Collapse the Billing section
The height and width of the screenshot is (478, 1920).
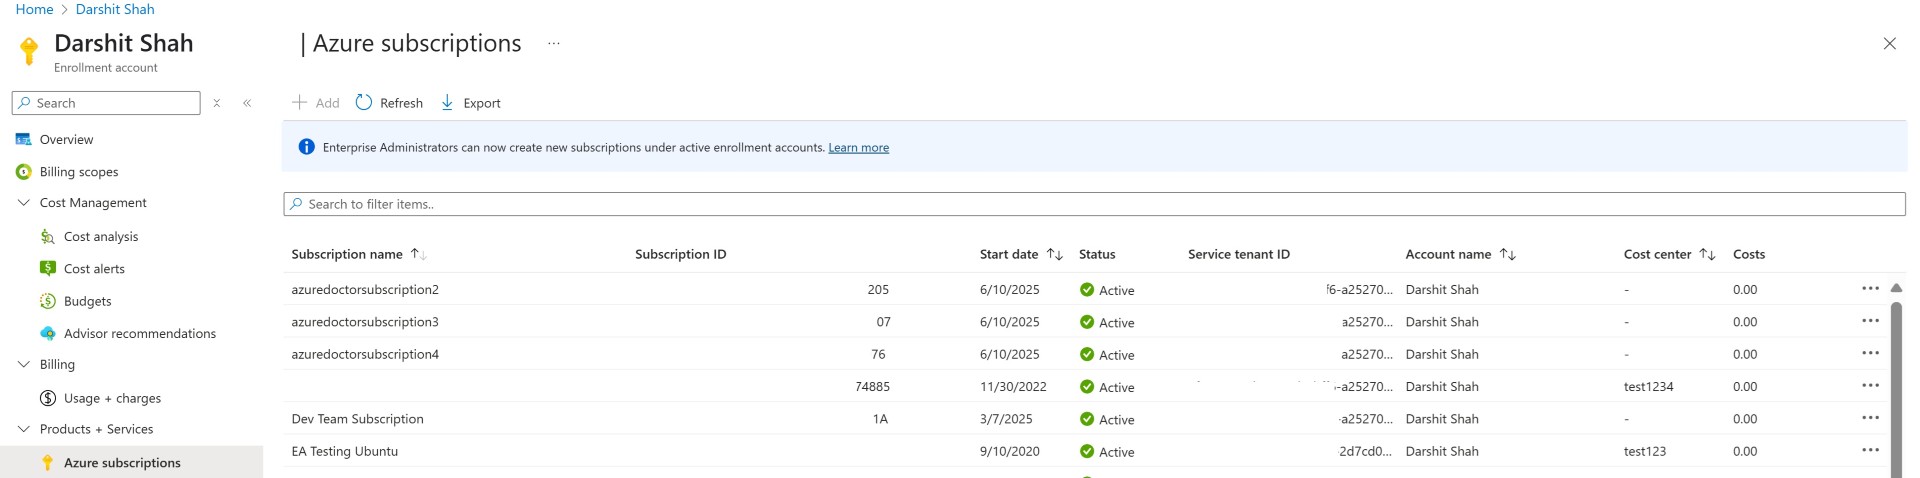point(24,364)
